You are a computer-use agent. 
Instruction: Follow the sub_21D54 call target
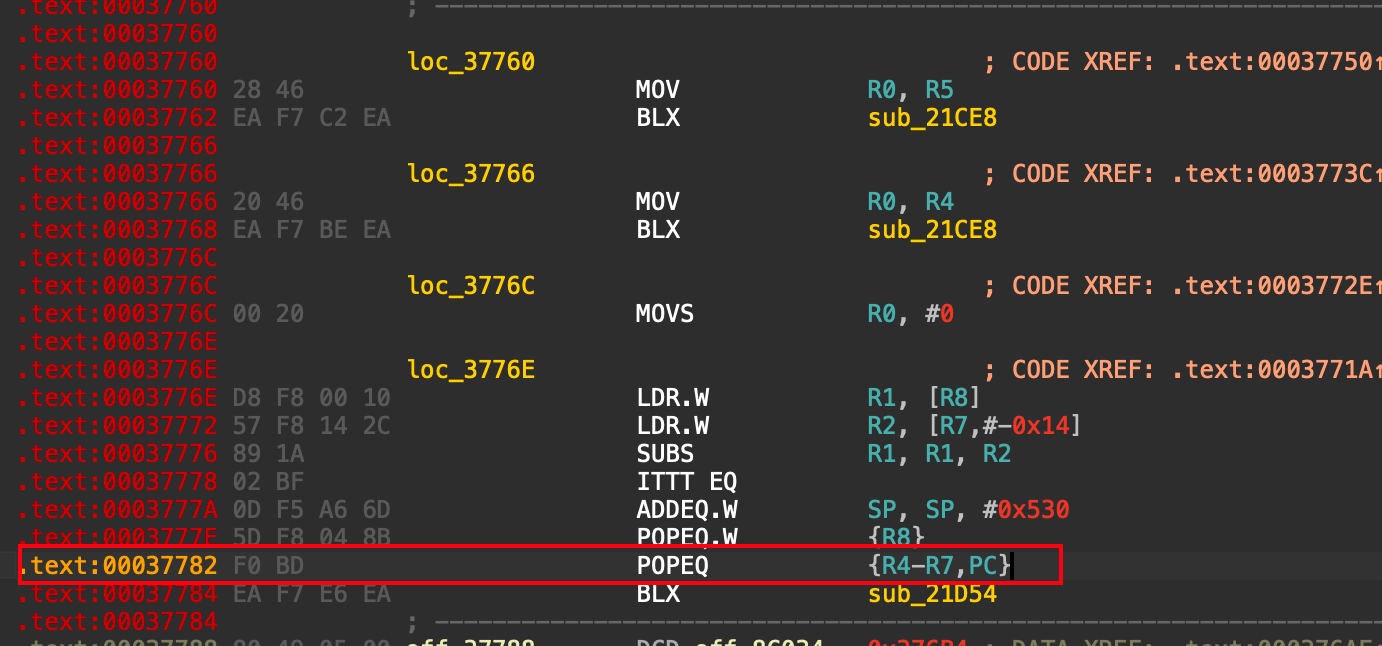coord(932,594)
